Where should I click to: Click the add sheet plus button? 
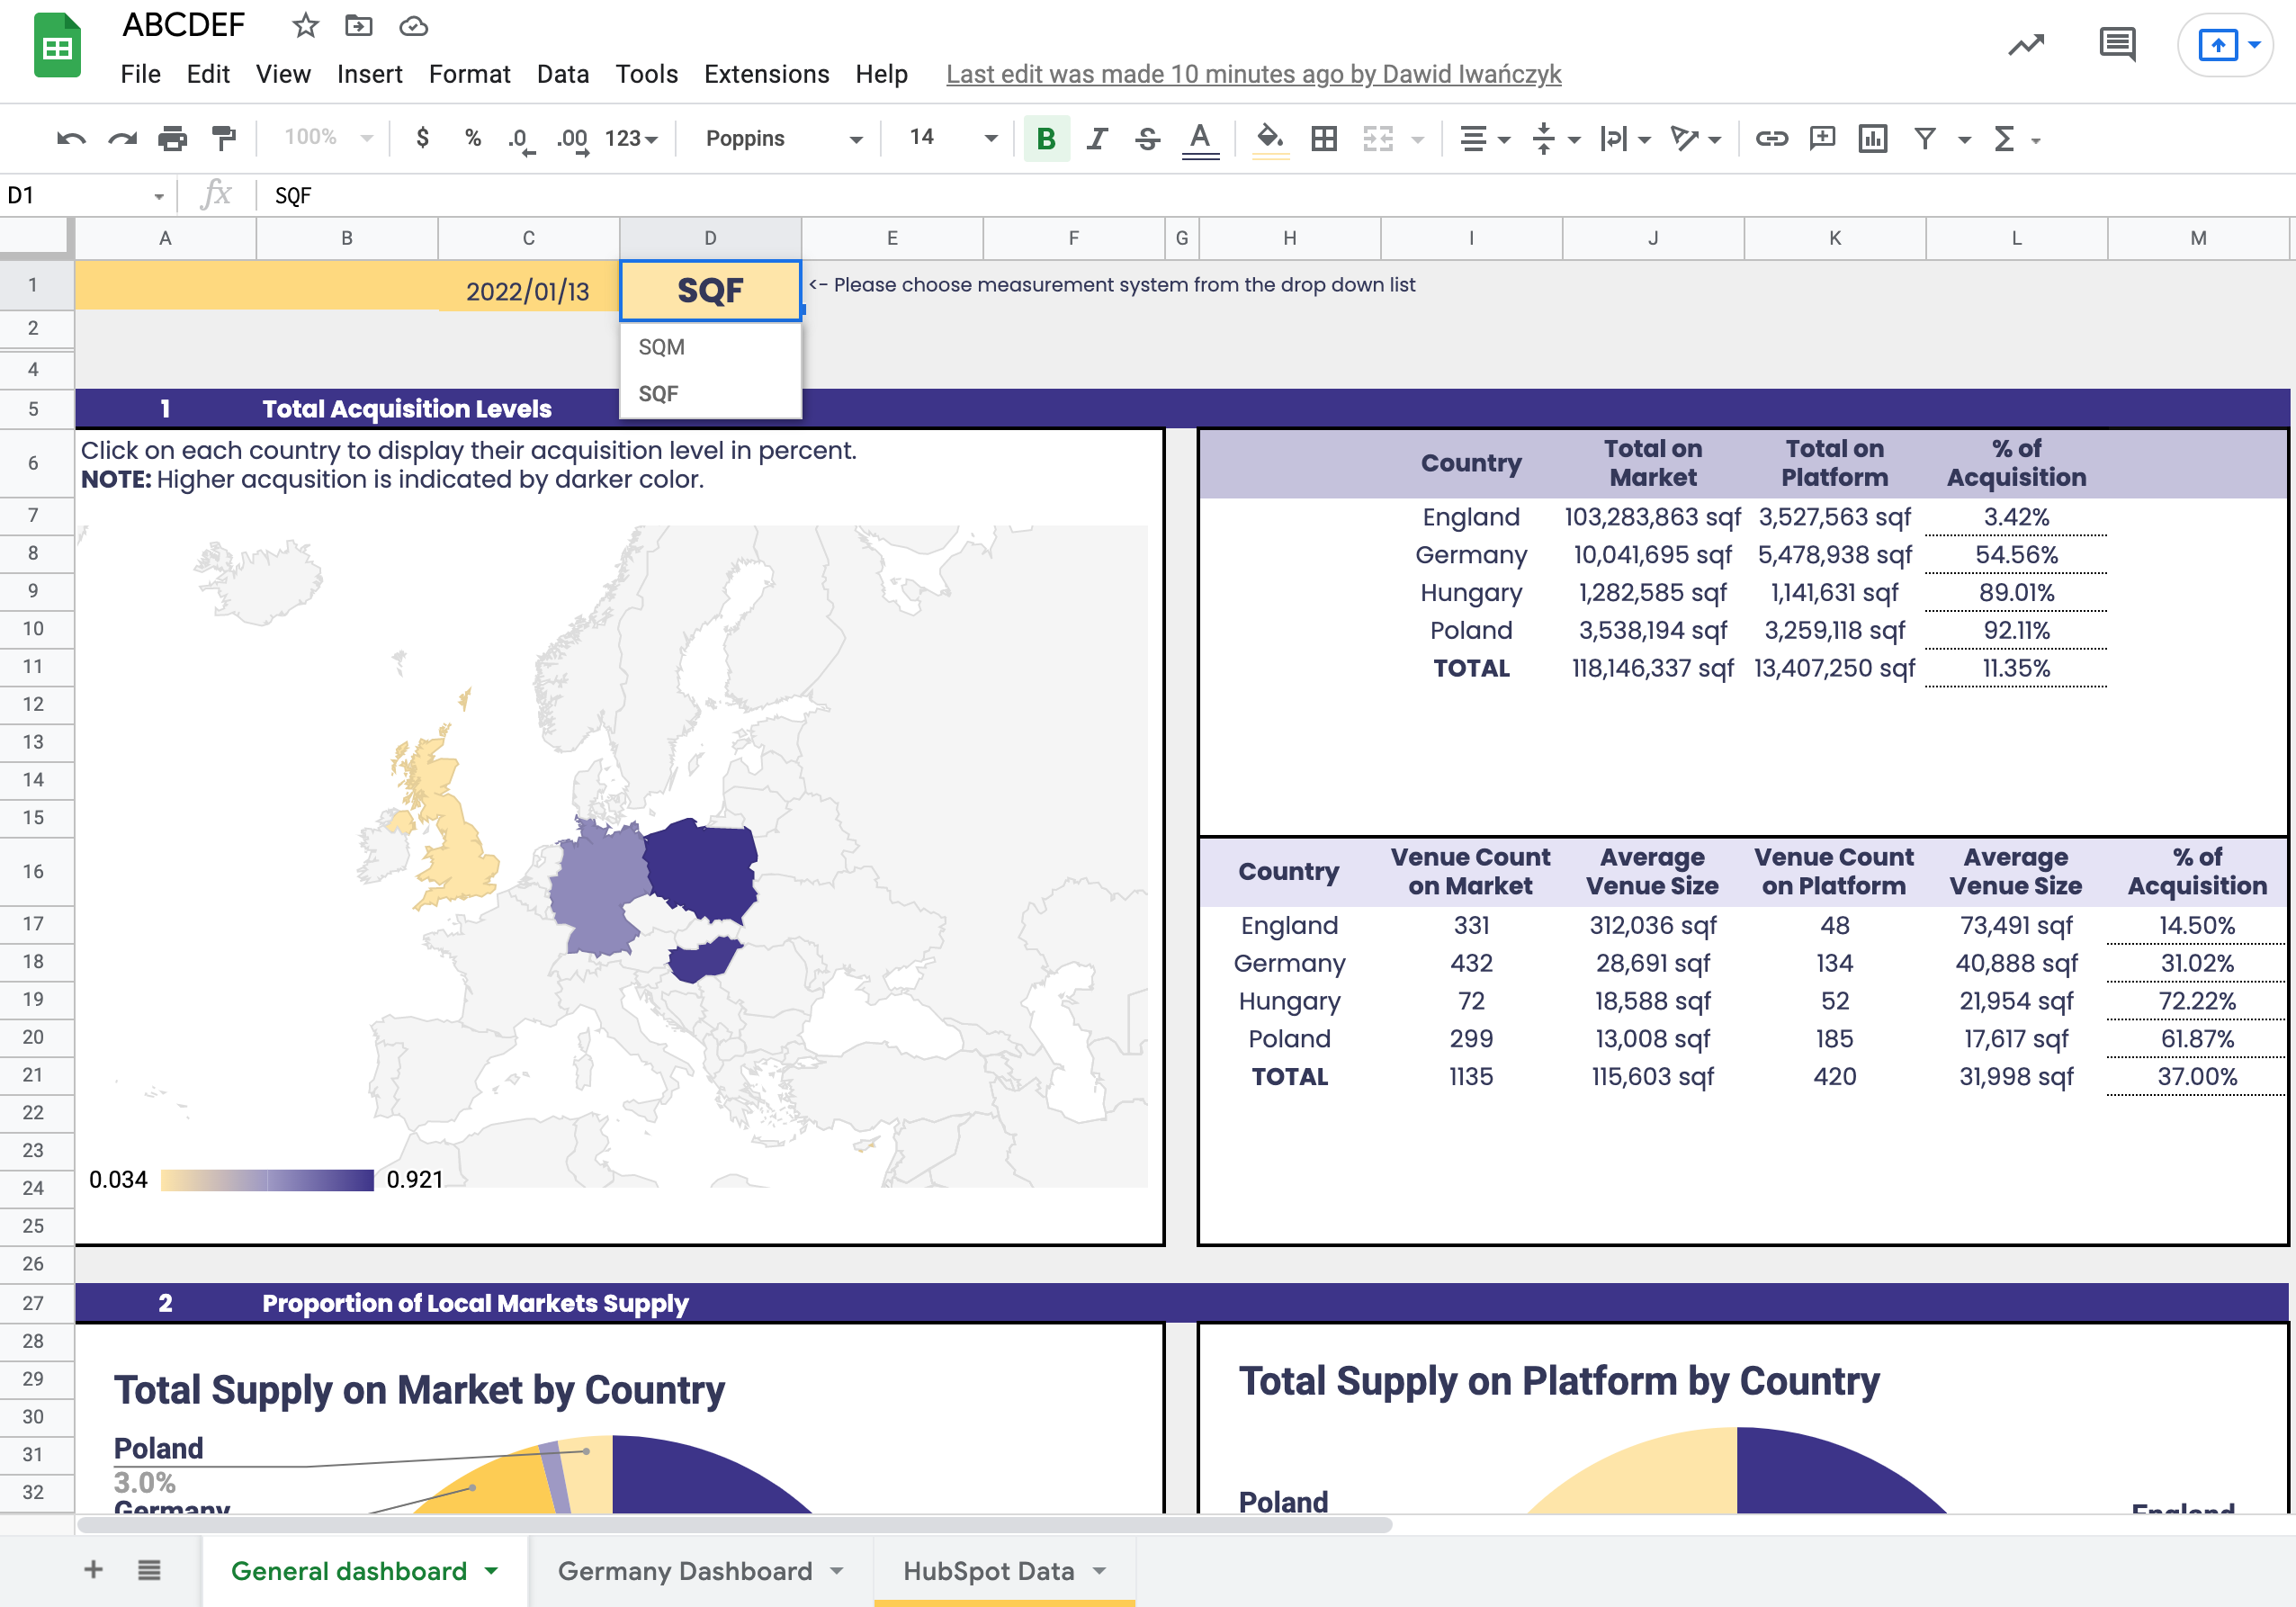click(x=93, y=1570)
